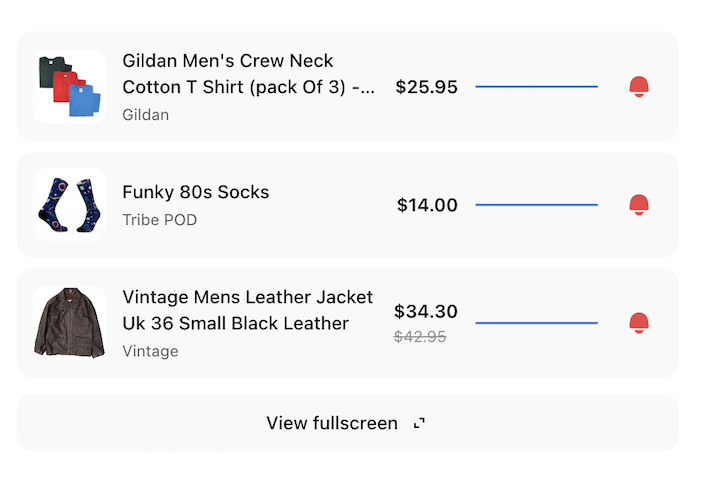Viewport: 706px width, 478px height.
Task: Click the crossed-out $42.95 original price
Action: tap(420, 337)
